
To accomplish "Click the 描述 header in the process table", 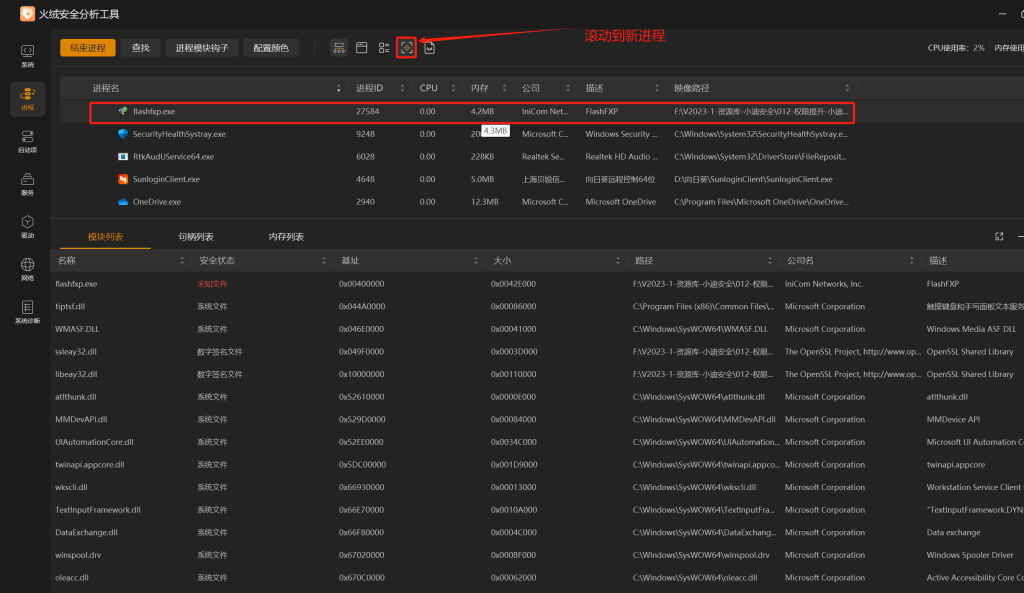I will (x=594, y=88).
